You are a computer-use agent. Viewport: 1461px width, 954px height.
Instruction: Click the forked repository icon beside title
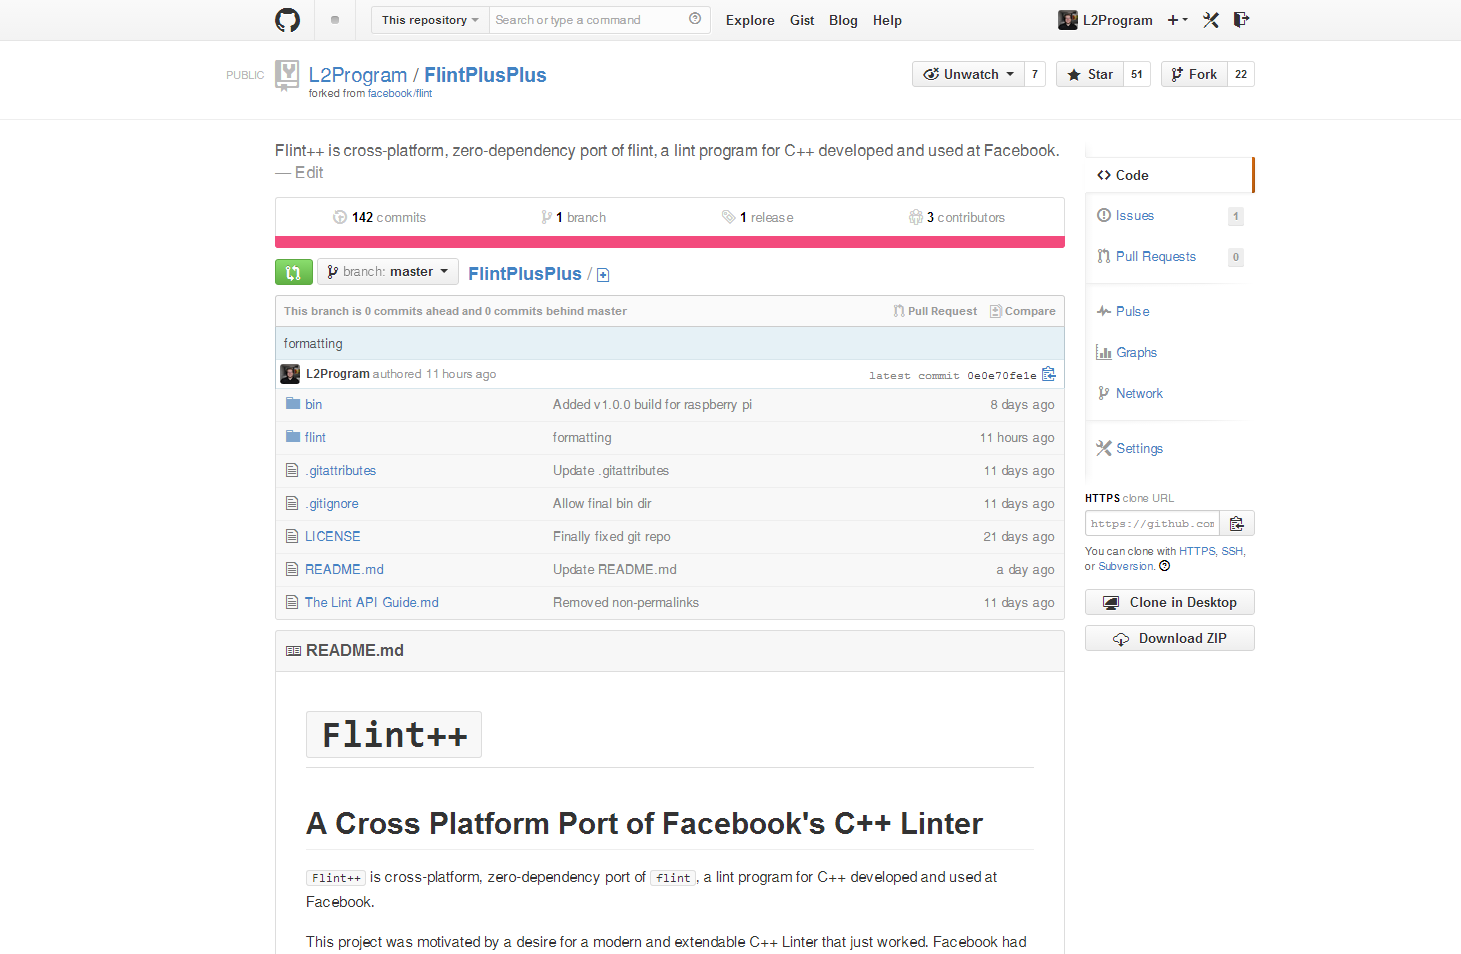(x=287, y=75)
